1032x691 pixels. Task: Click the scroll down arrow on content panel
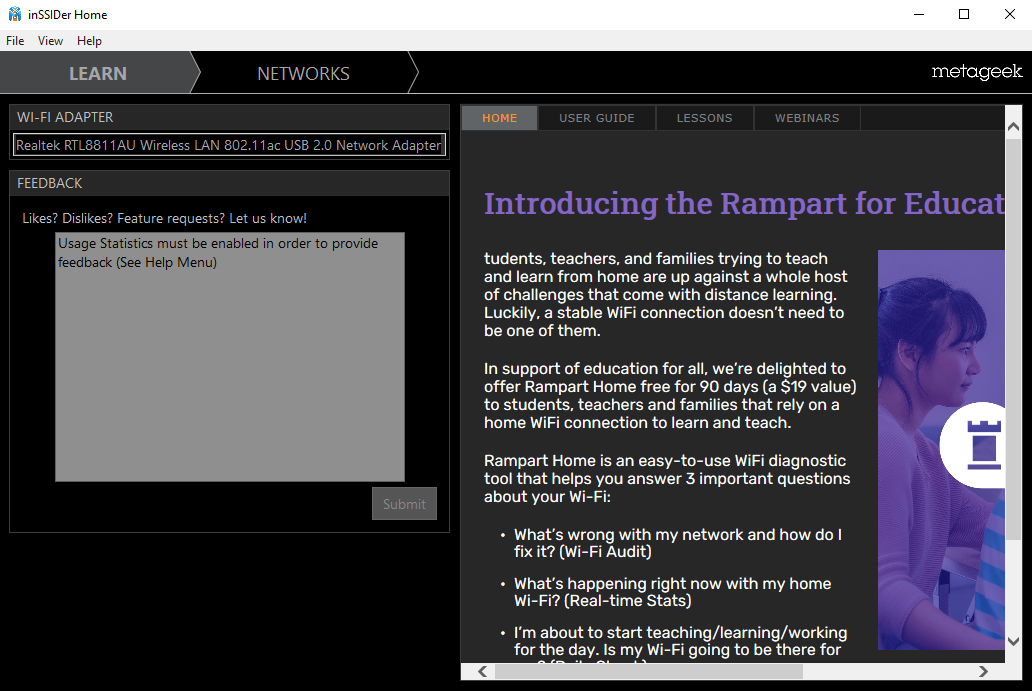[x=1013, y=641]
